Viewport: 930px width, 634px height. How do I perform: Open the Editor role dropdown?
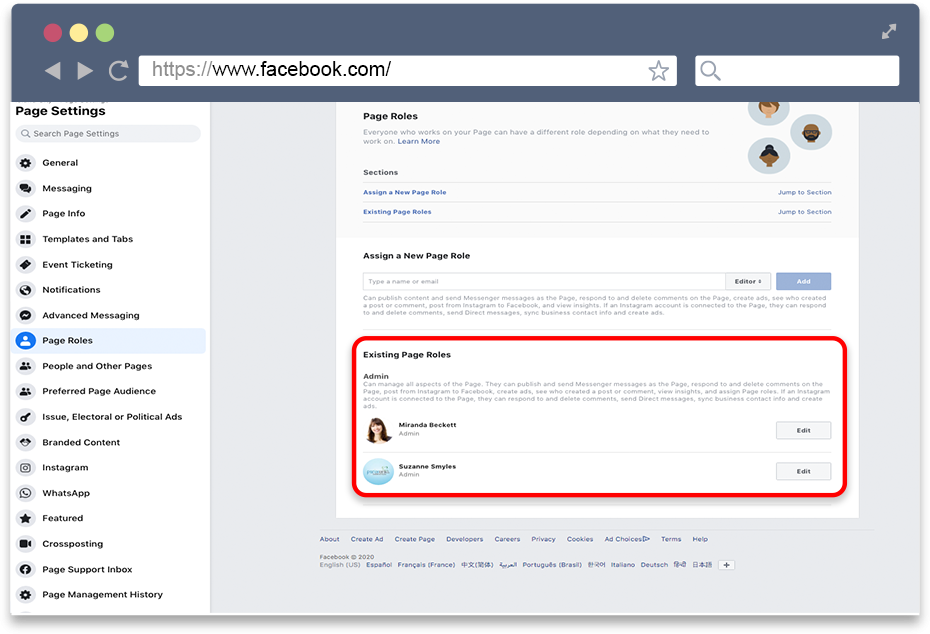tap(748, 281)
